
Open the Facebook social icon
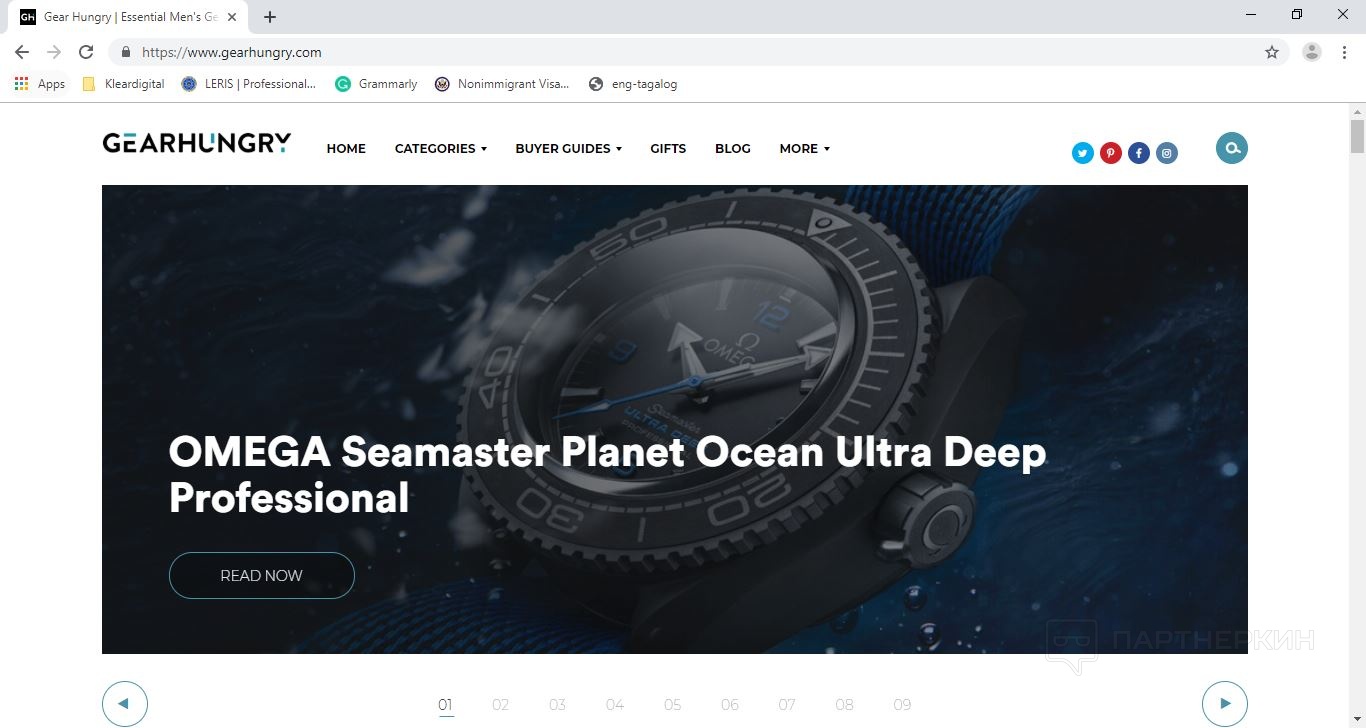click(1139, 153)
